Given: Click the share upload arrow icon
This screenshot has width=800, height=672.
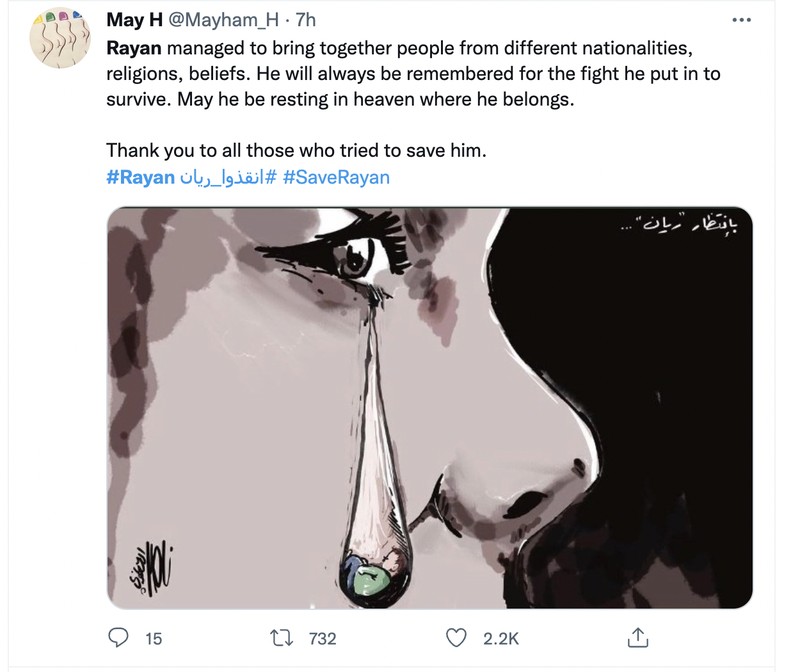Looking at the screenshot, I should pos(636,637).
